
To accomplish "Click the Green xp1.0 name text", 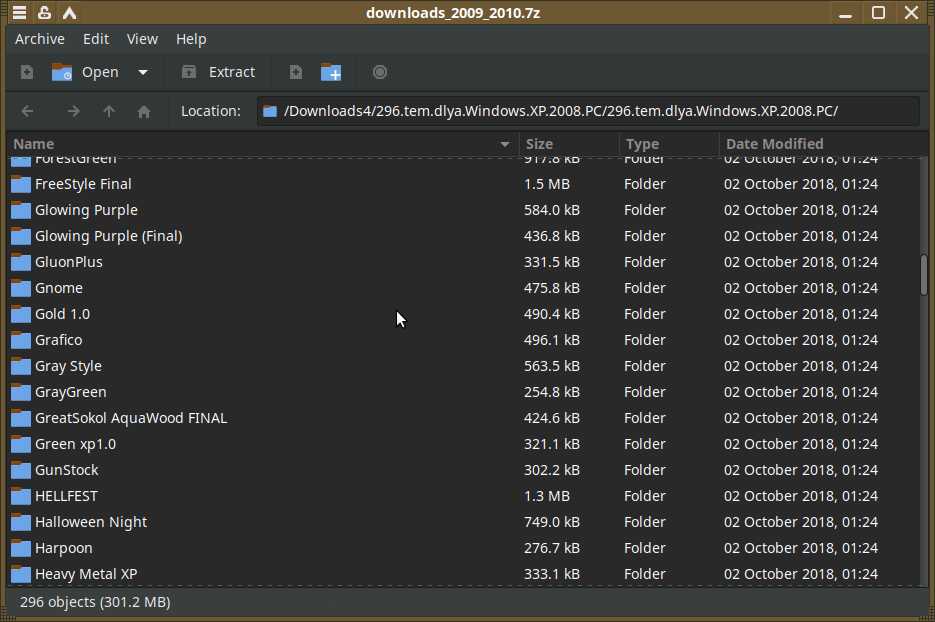I will pos(75,444).
